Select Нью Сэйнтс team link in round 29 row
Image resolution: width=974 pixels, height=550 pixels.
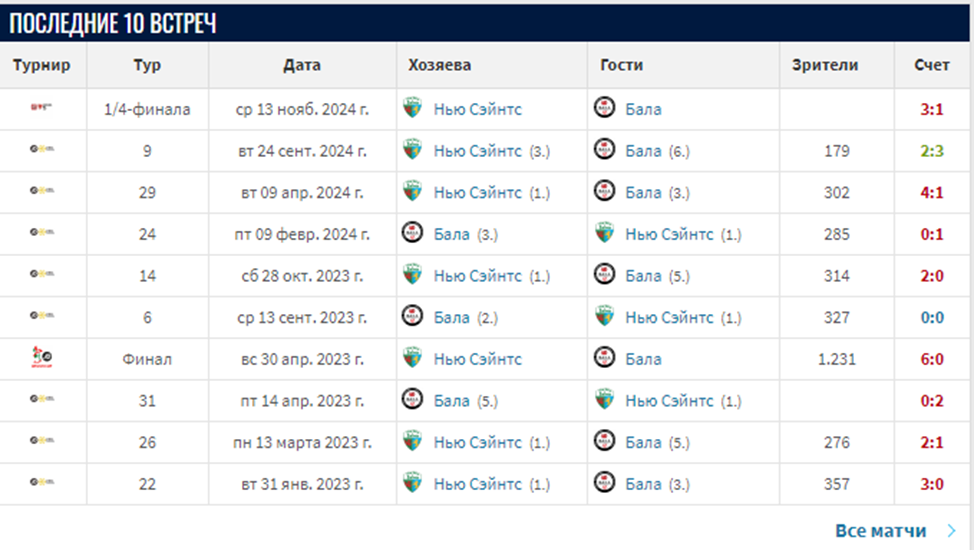tap(477, 193)
